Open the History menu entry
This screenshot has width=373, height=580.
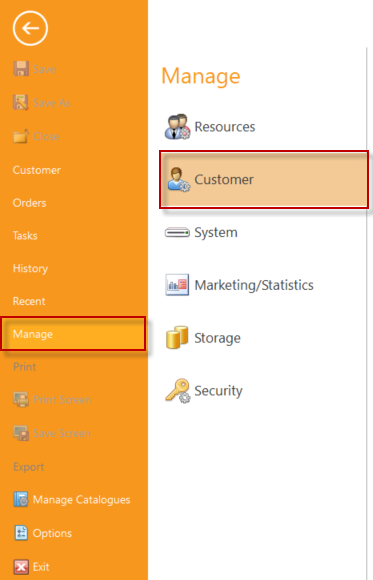click(30, 269)
